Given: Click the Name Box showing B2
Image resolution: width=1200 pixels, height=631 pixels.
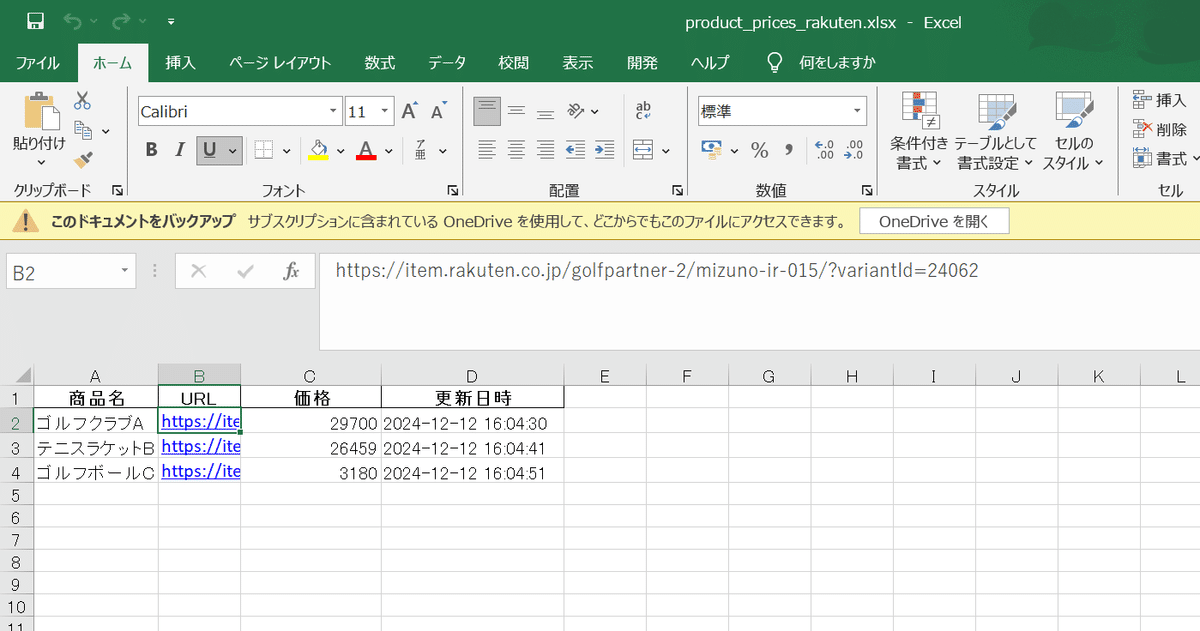Looking at the screenshot, I should pos(70,271).
